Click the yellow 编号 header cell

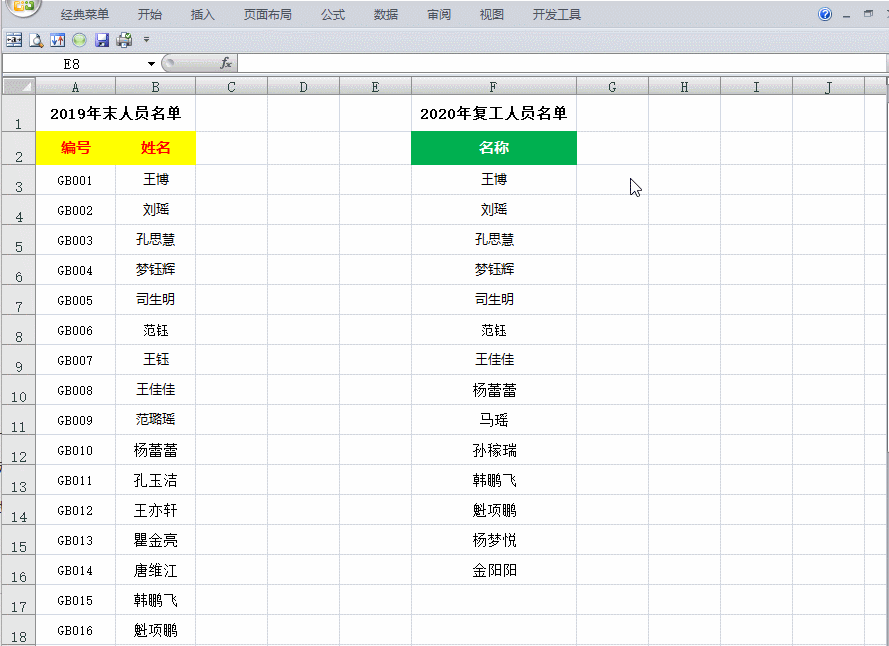(75, 148)
